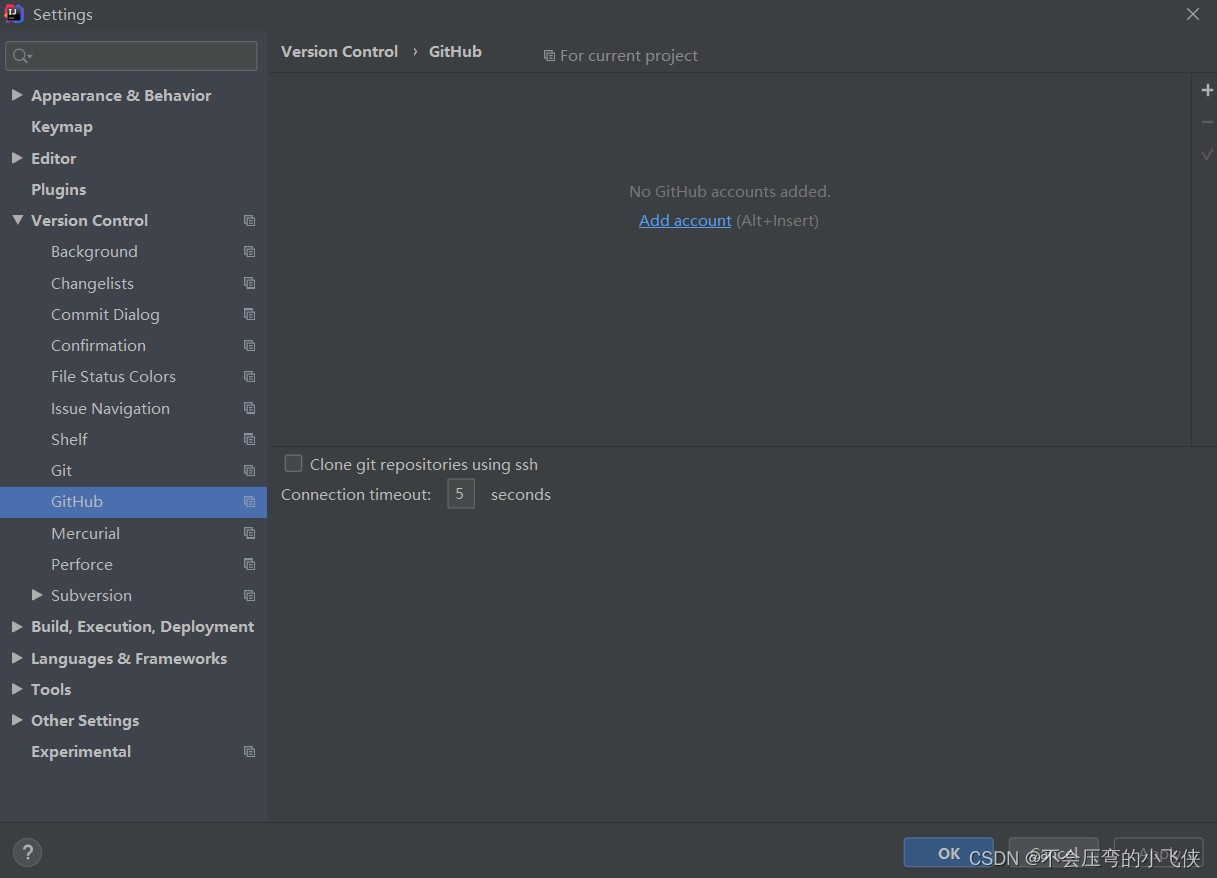Click 'No GitHub accounts added.' text
Screen dimensions: 1217x878
click(x=730, y=191)
